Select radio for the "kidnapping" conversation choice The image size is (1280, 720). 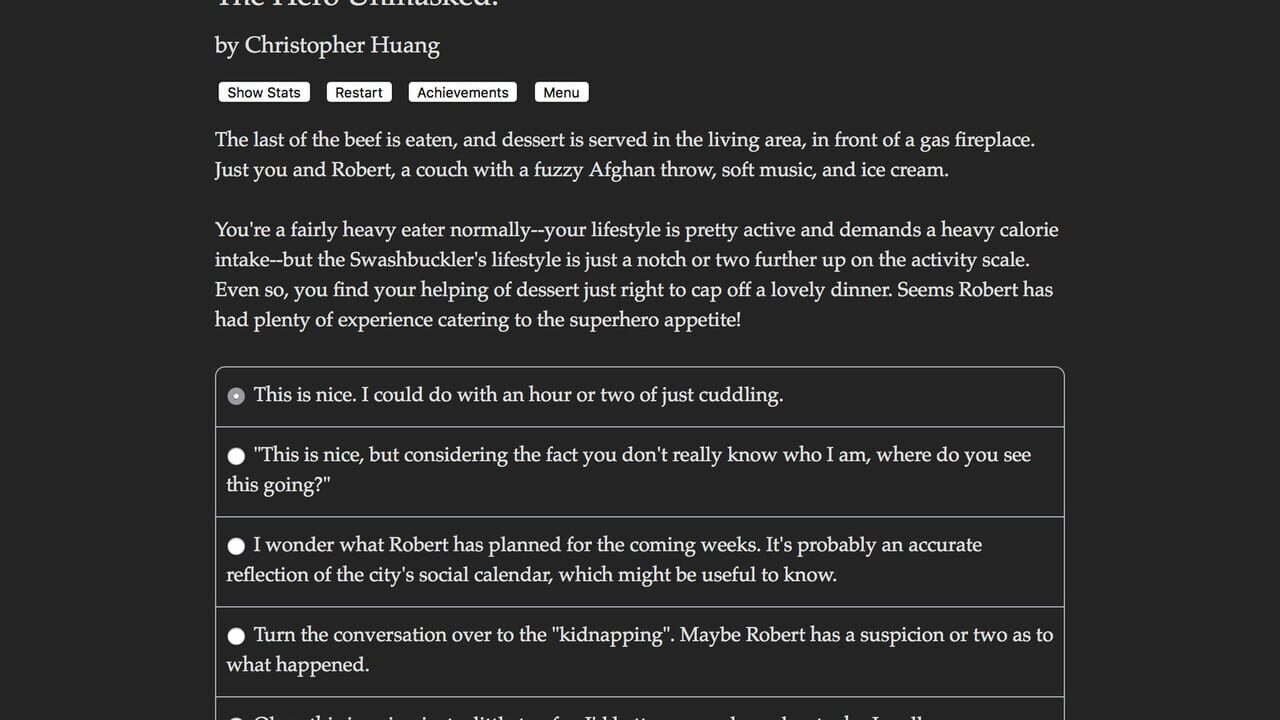pyautogui.click(x=236, y=636)
